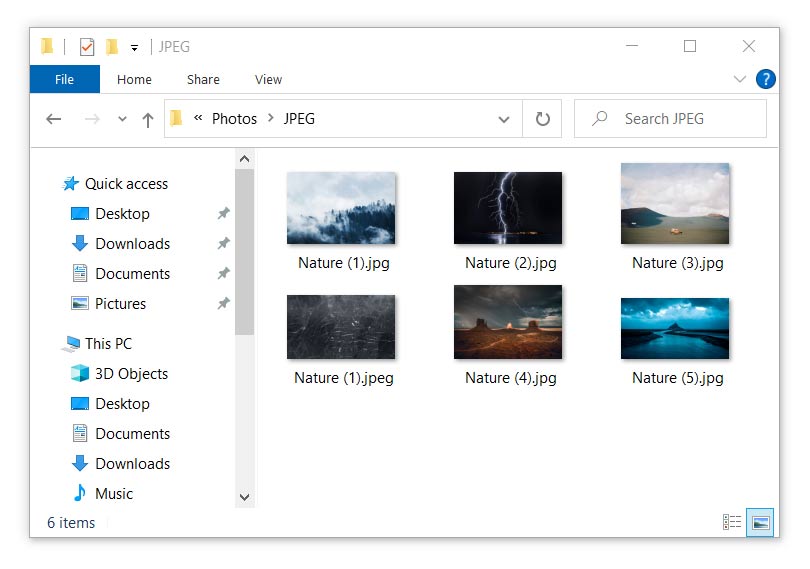This screenshot has width=810, height=569.
Task: Expand the ribbon with the chevron
Action: (x=740, y=79)
